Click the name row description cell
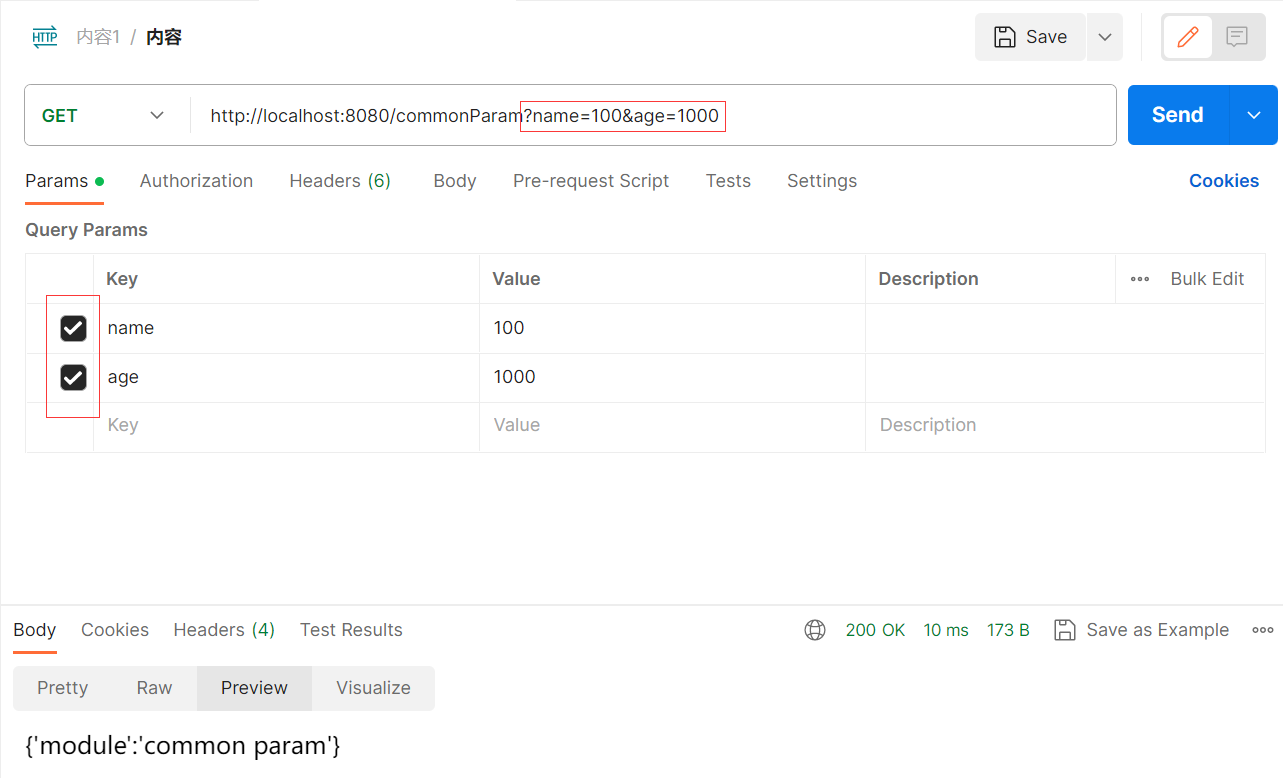Viewport: 1283px width, 778px height. [x=1065, y=328]
